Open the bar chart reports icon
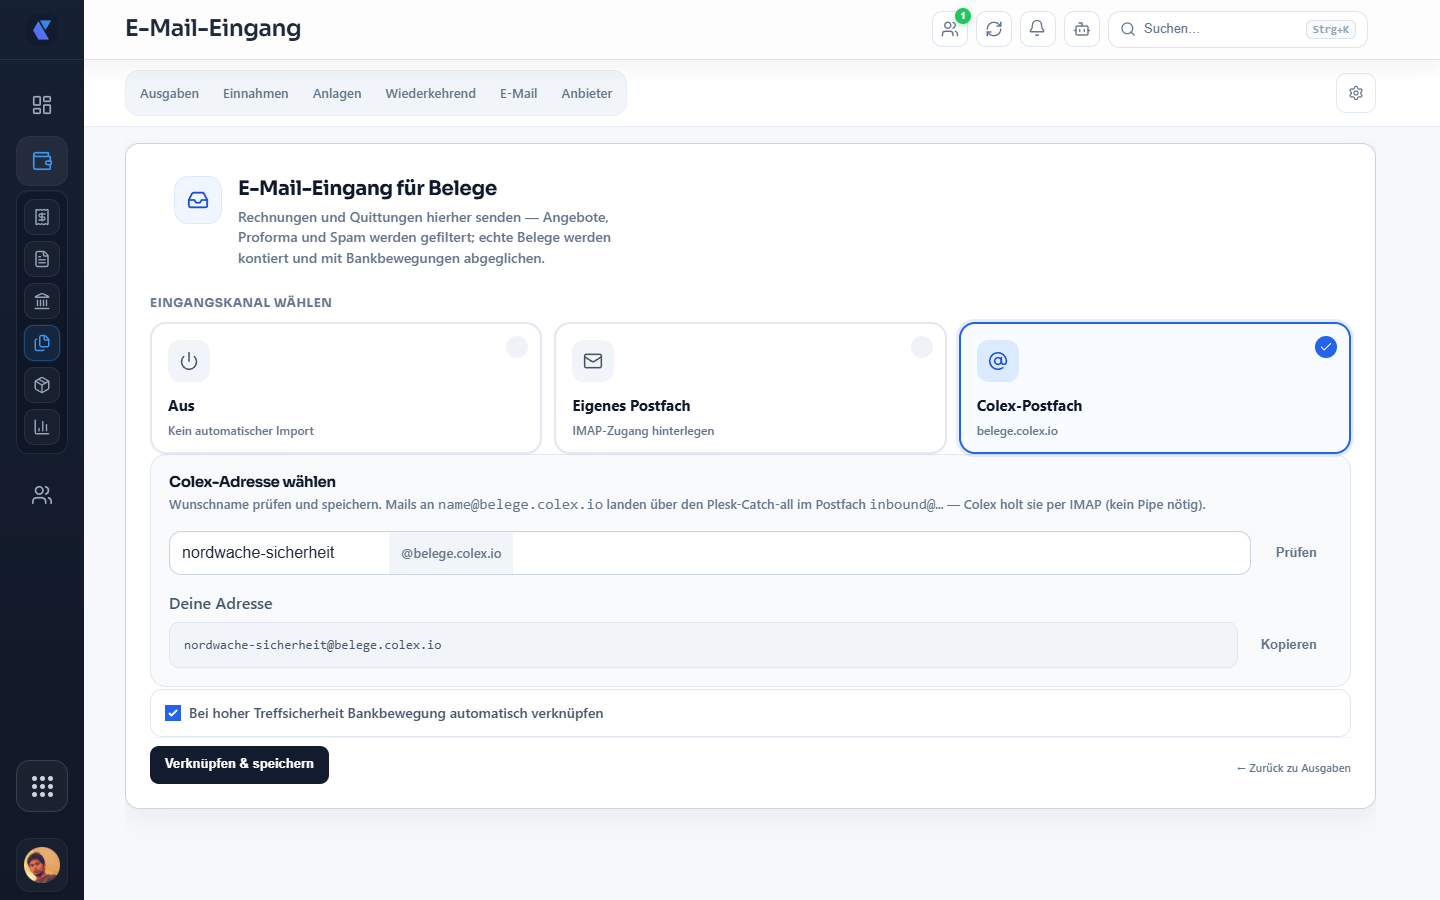The image size is (1440, 900). tap(42, 427)
